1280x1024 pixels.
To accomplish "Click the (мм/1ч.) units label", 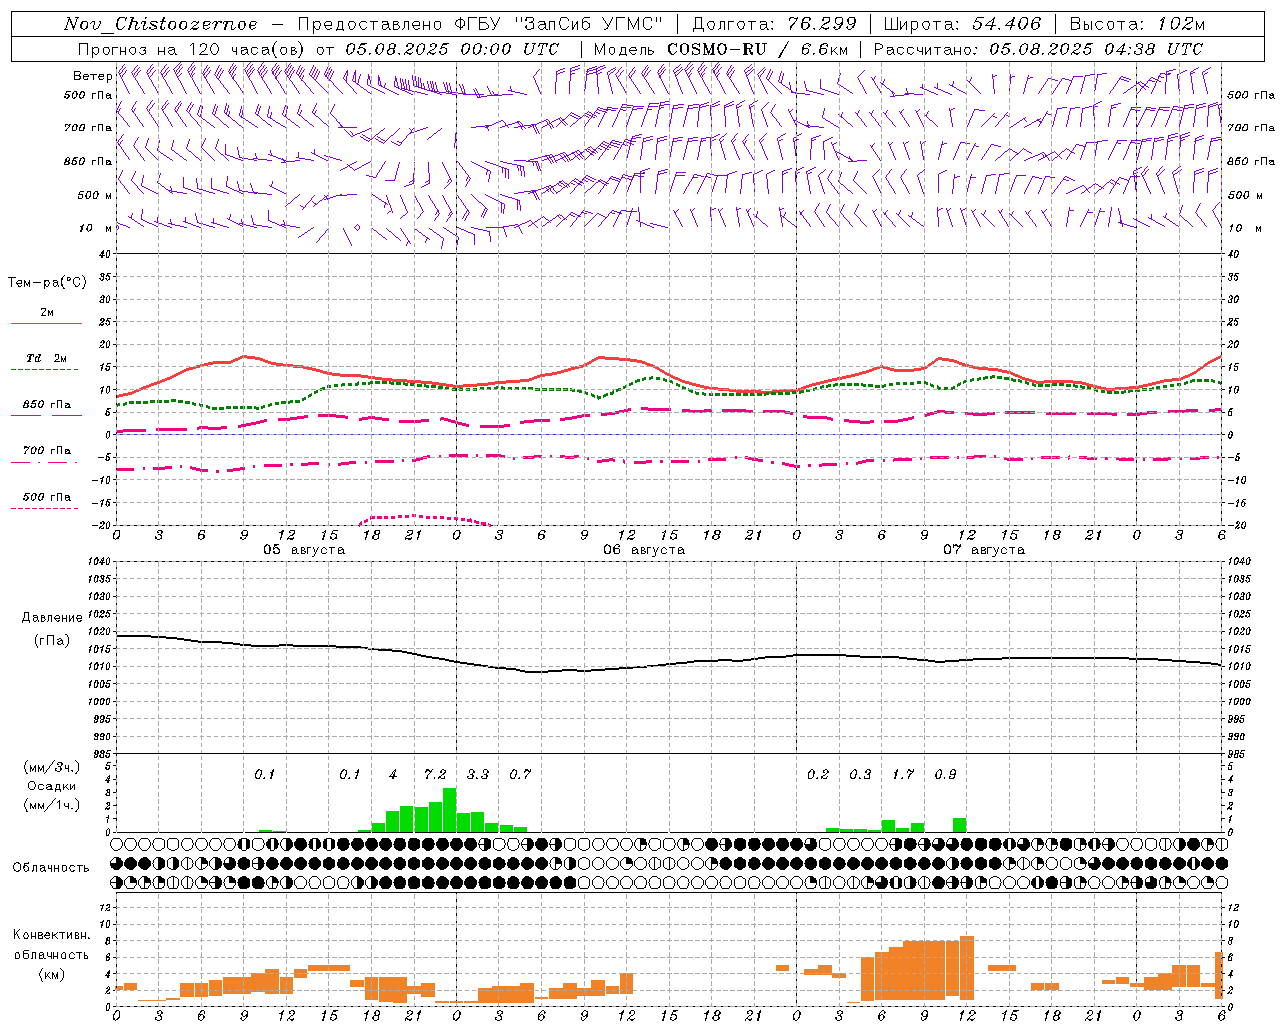I will click(51, 805).
